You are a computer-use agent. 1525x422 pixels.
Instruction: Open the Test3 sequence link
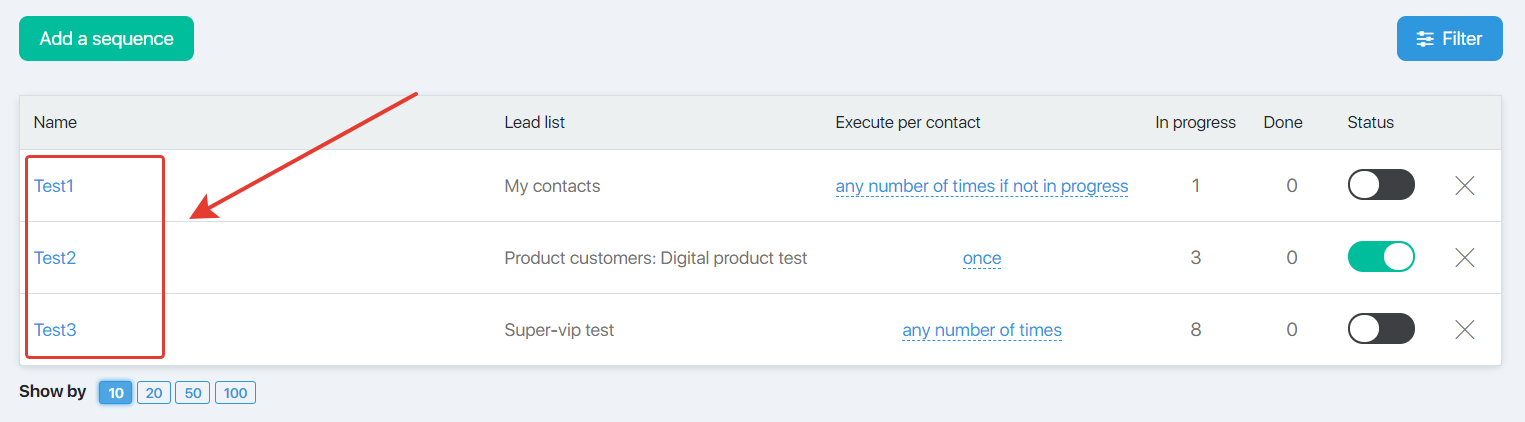(x=55, y=330)
